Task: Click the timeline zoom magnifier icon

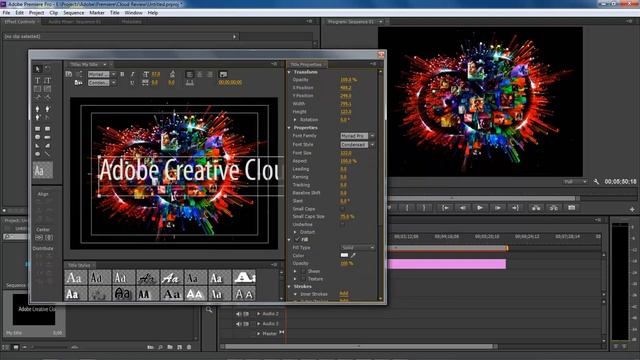Action: pos(209,310)
